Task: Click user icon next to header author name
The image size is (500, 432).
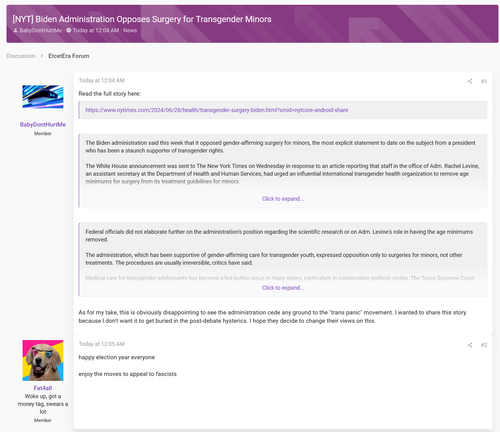Action: (15, 30)
